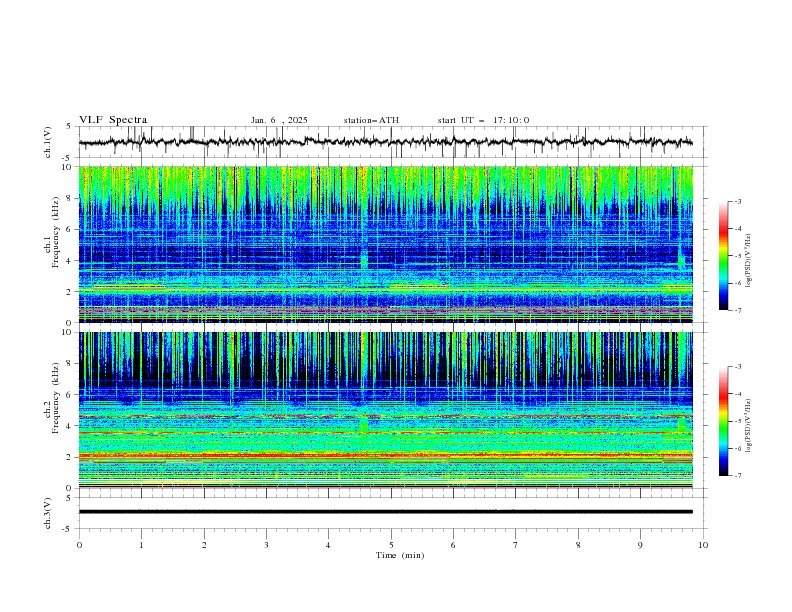Click the "ch.3(V)" axis label
Viewport: 792px width, 612px height.
[48, 513]
